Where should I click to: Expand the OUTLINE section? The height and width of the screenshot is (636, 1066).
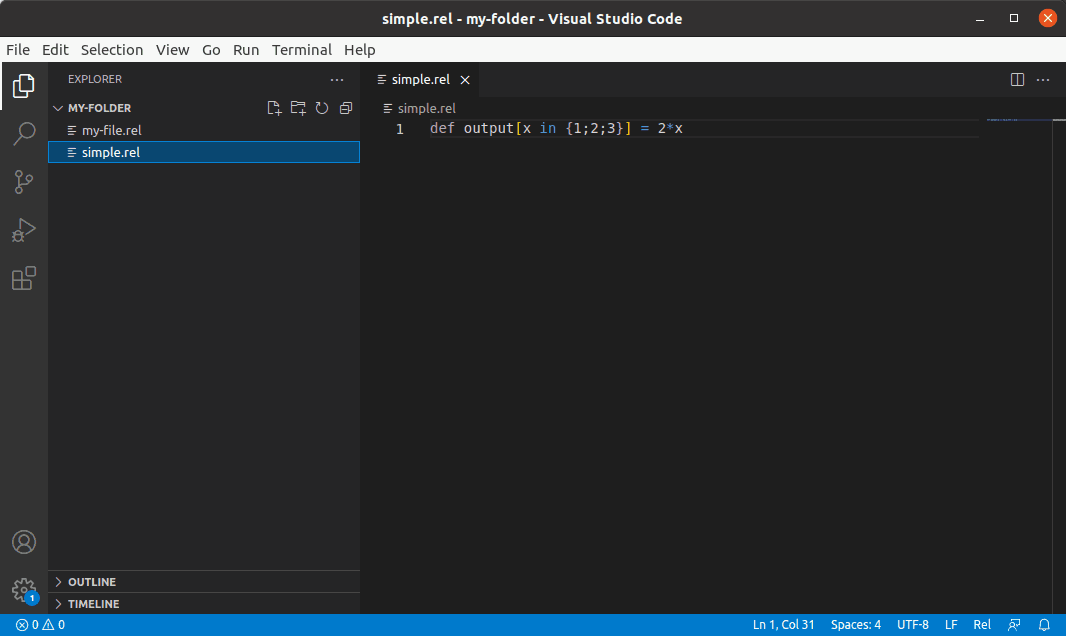click(x=92, y=582)
